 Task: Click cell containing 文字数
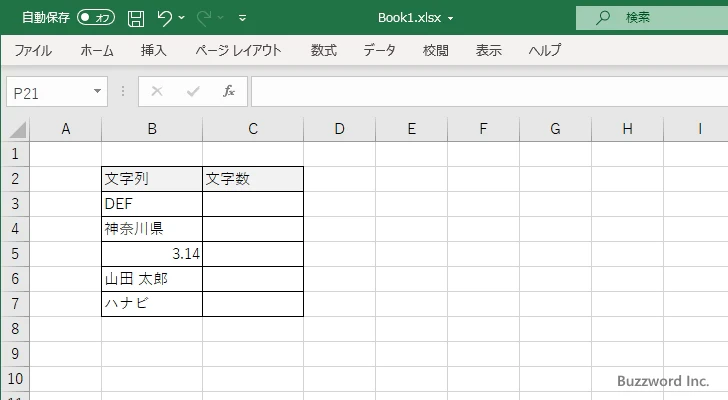253,179
